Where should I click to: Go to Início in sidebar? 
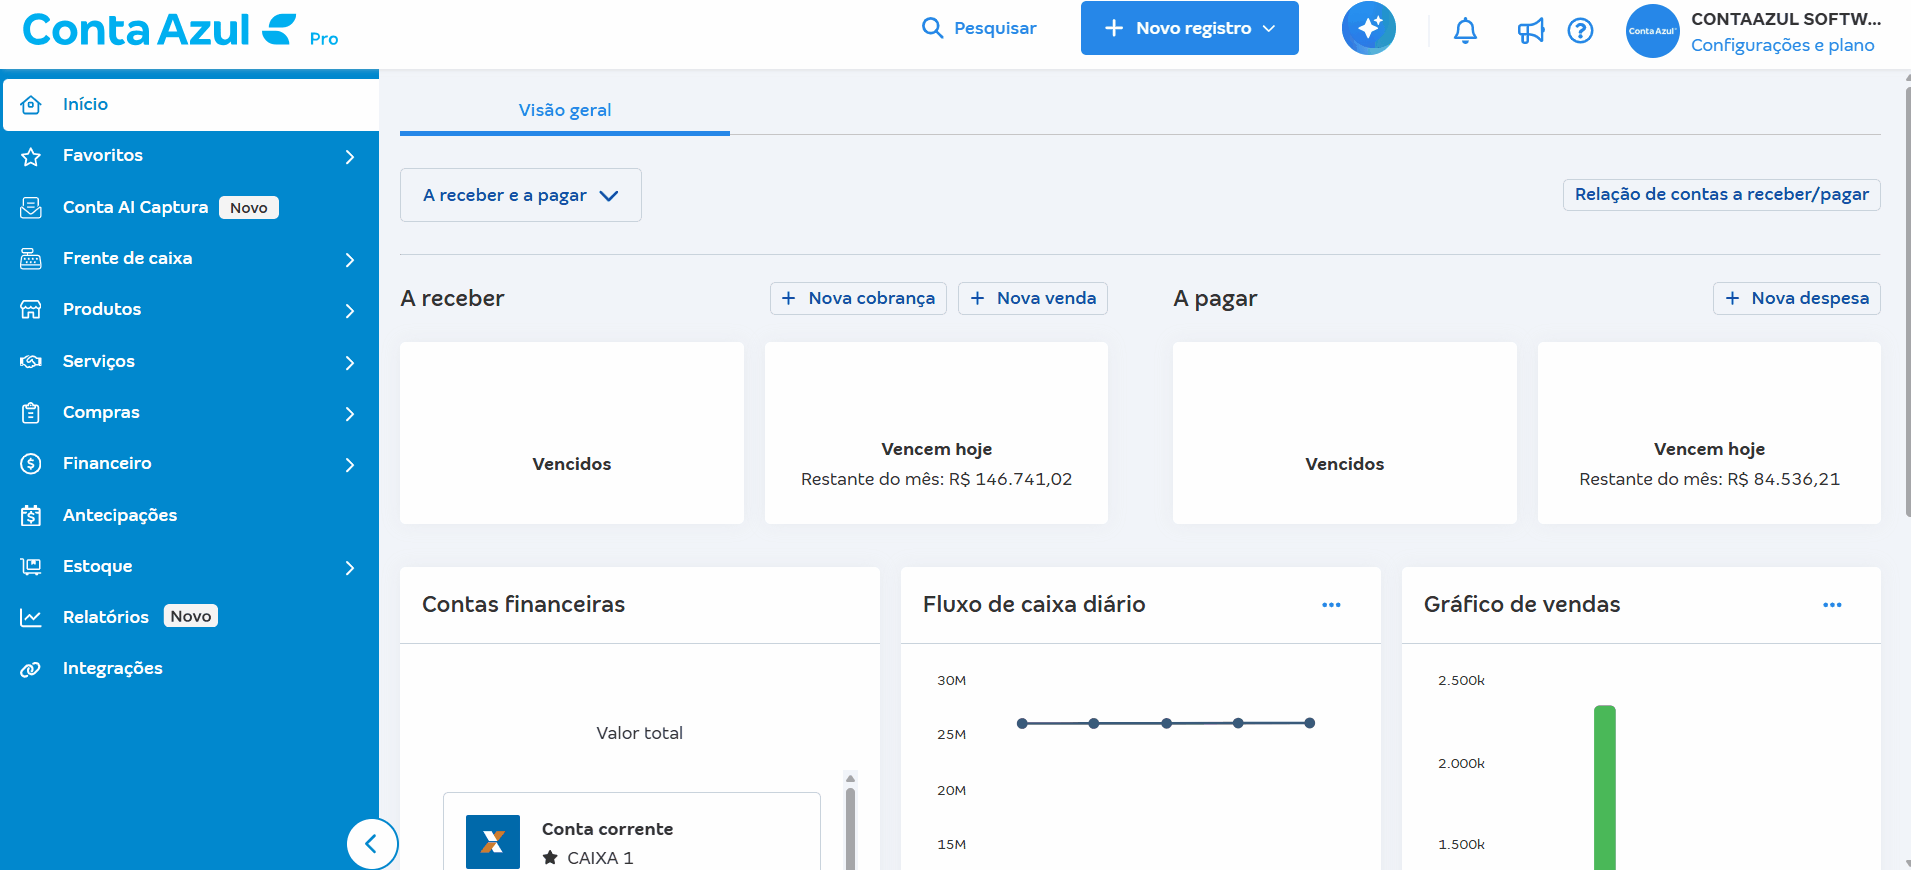click(x=191, y=105)
